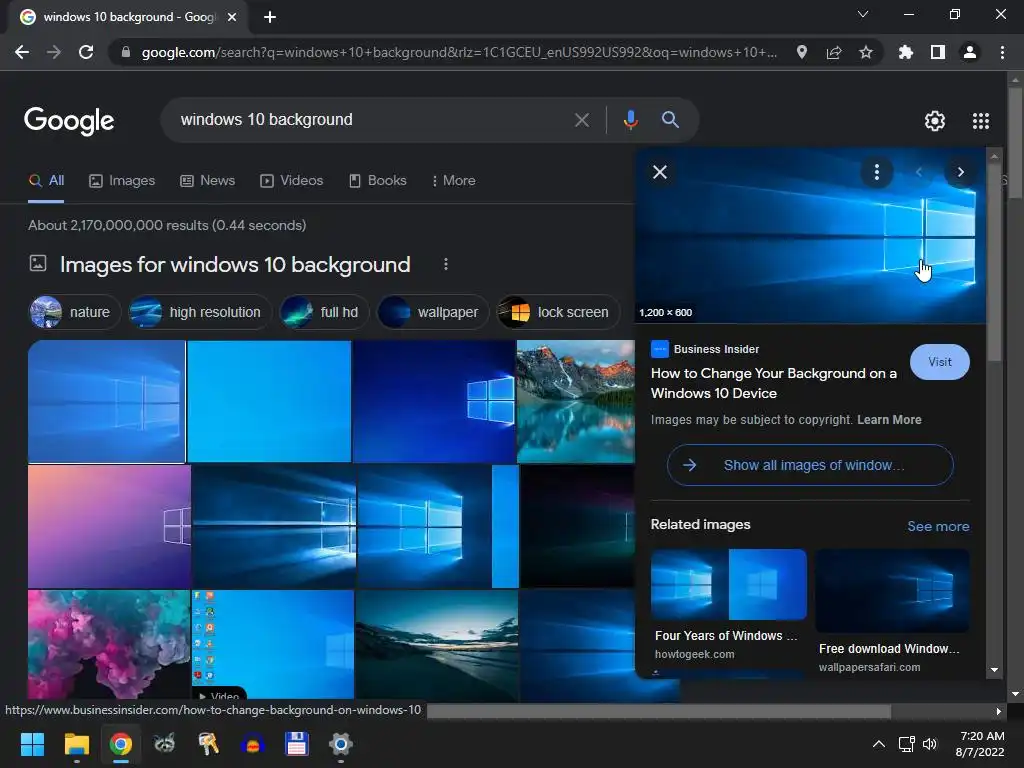Screen dimensions: 1024x768
Task: Switch to the Books tab
Action: (377, 180)
